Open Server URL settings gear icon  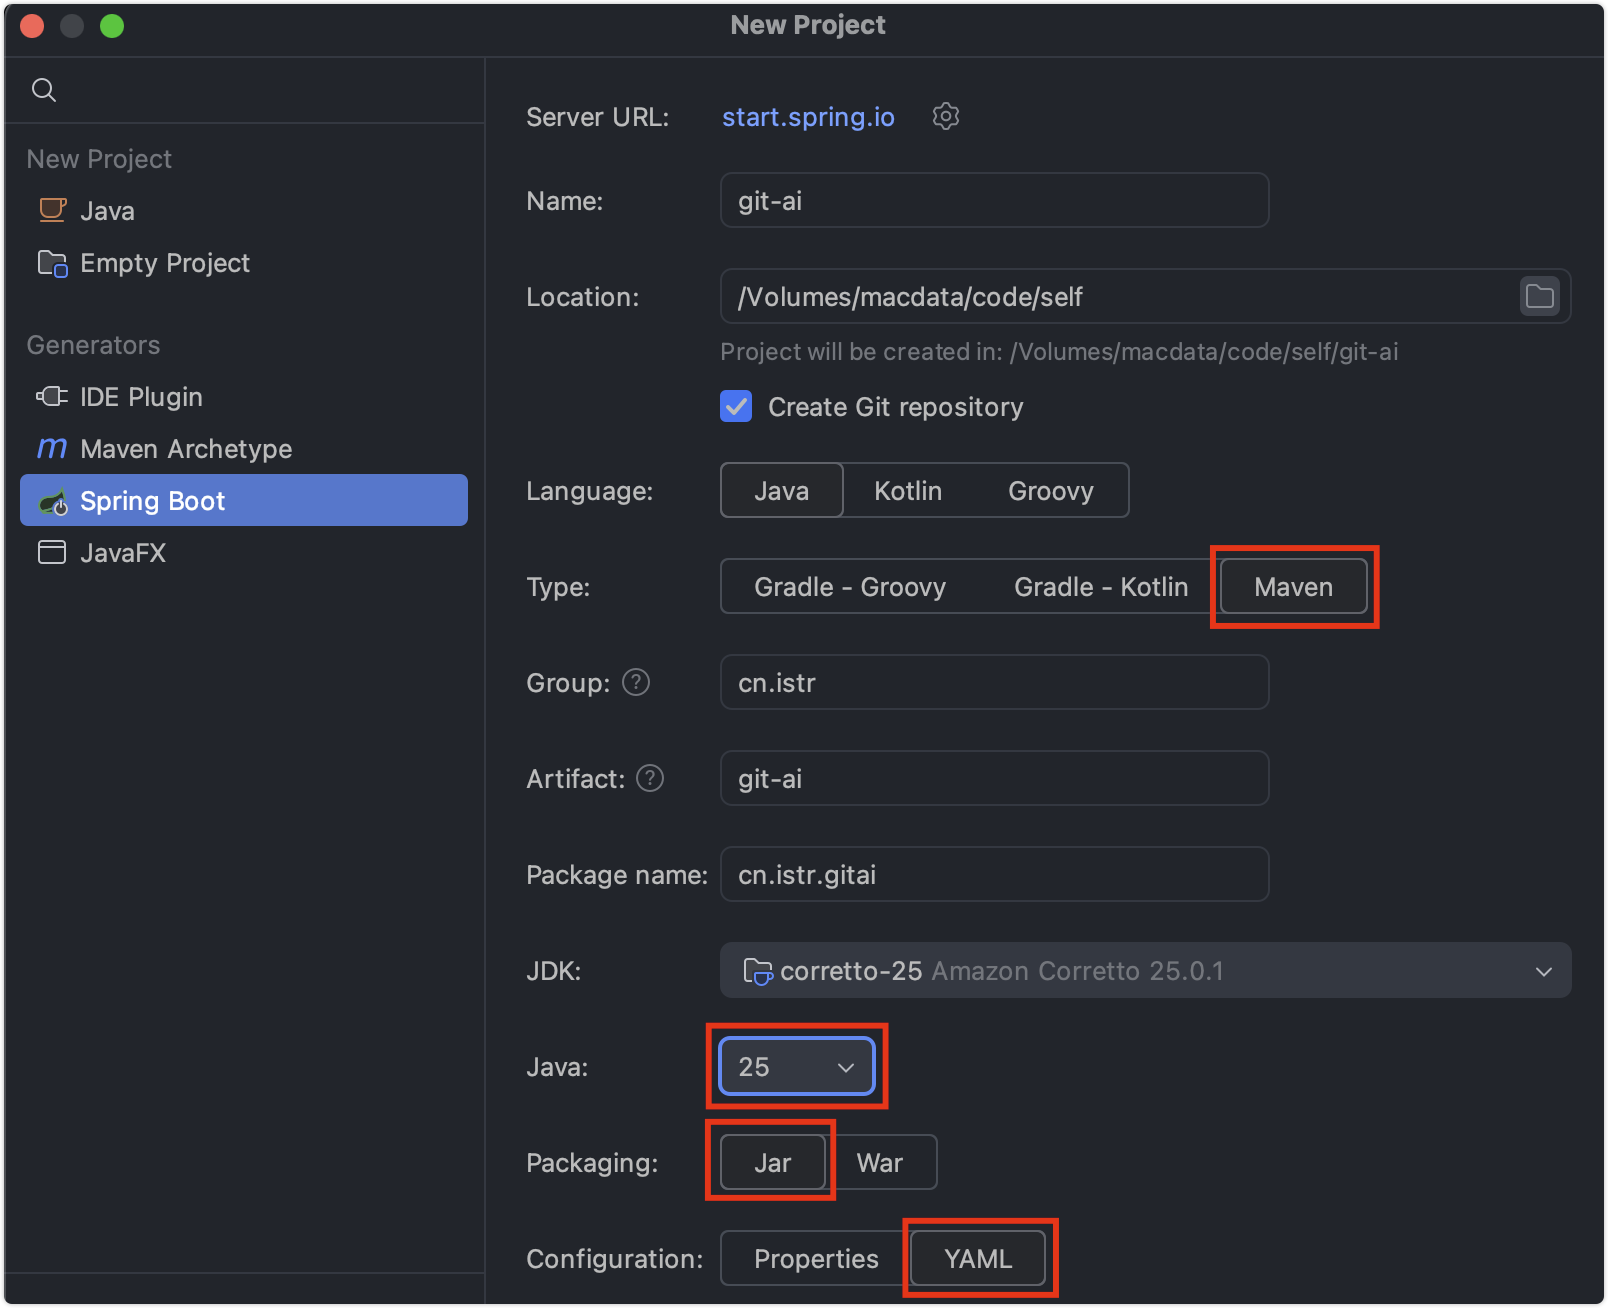(945, 117)
